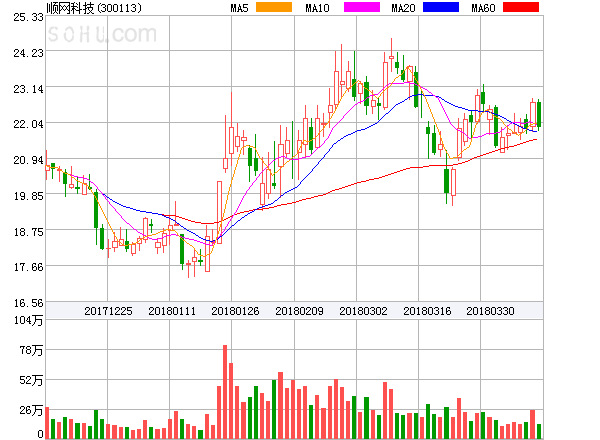The image size is (600, 440).
Task: Click the 20.94 price axis label
Action: (x=28, y=160)
